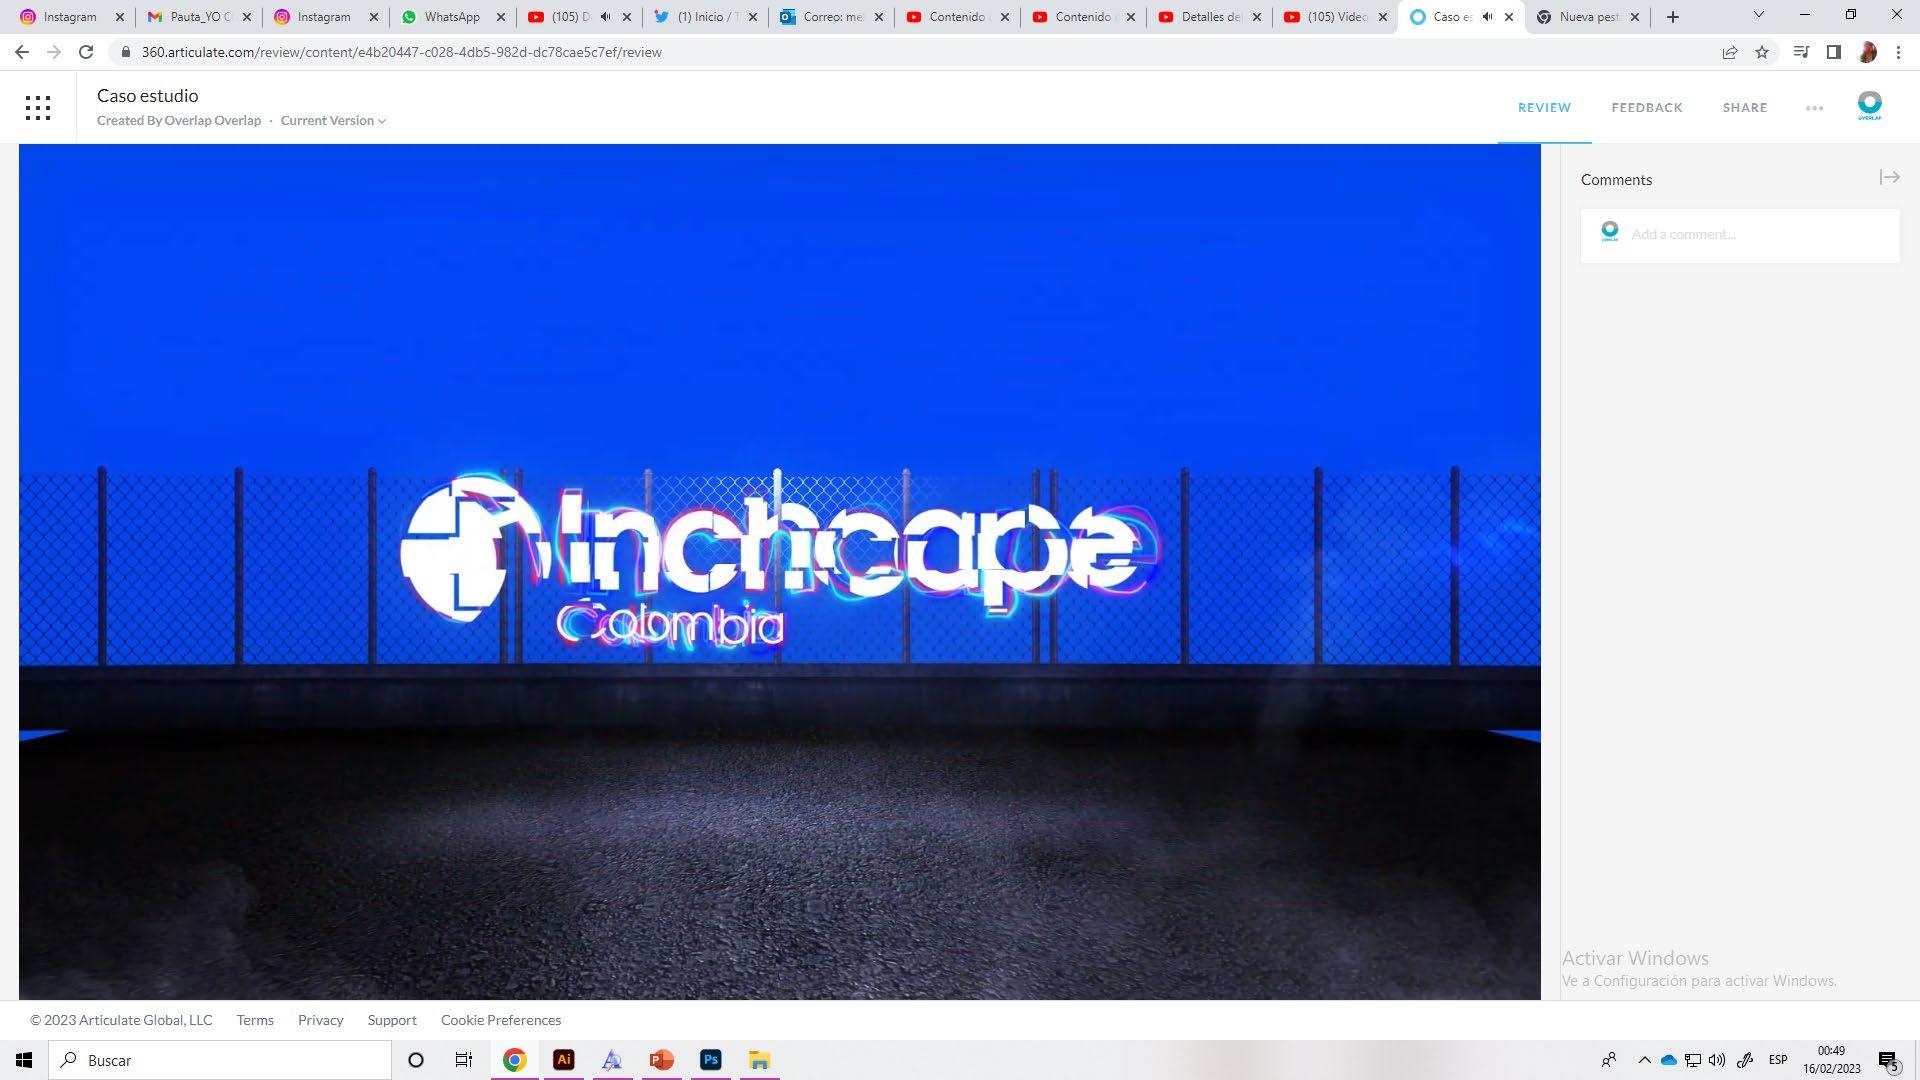1920x1080 pixels.
Task: Toggle Chrome side panel icon
Action: tap(1834, 52)
